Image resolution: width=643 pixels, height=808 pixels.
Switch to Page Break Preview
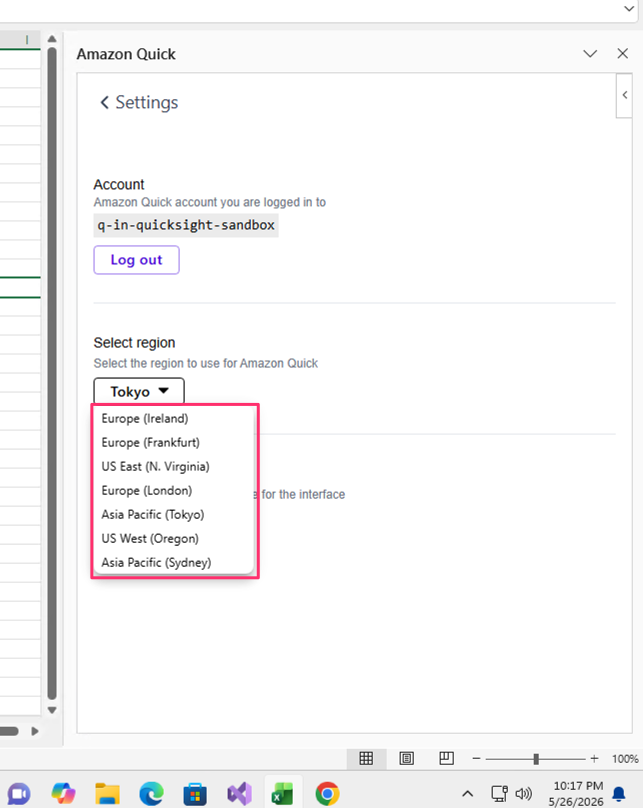[447, 759]
